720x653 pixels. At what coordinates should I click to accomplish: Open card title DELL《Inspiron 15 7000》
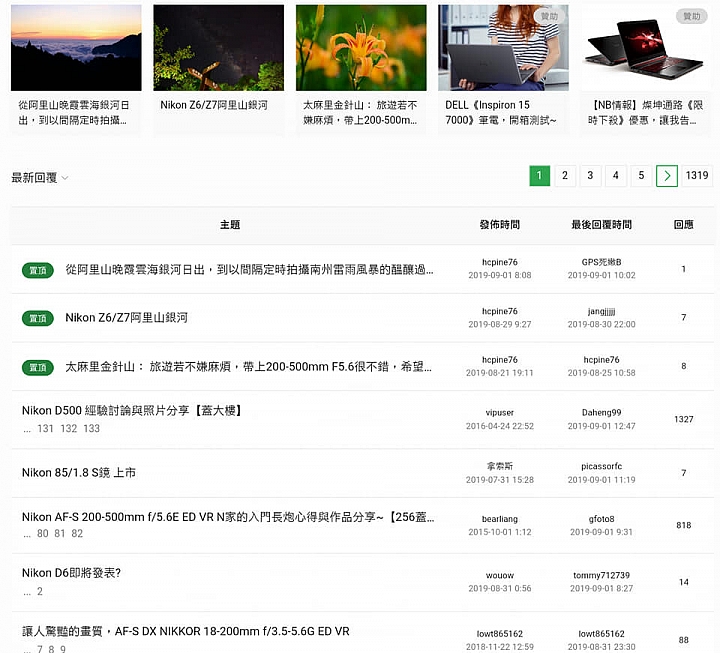[501, 113]
